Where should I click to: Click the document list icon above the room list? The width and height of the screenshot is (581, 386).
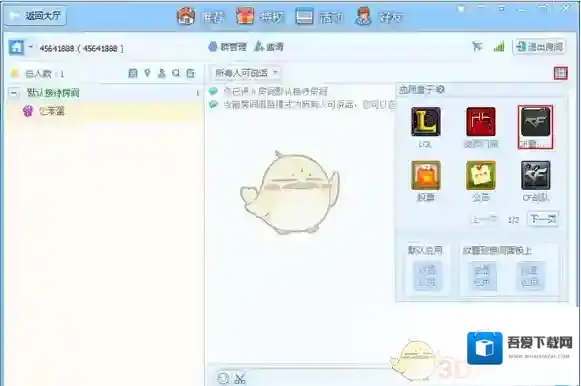[x=132, y=73]
